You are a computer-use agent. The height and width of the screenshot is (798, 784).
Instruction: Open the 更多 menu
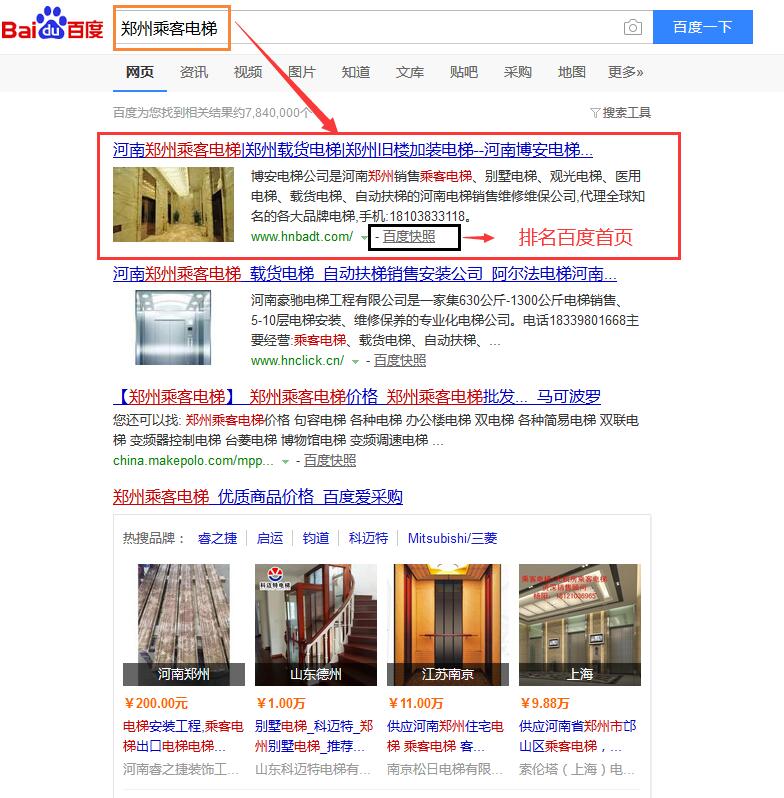coord(626,72)
